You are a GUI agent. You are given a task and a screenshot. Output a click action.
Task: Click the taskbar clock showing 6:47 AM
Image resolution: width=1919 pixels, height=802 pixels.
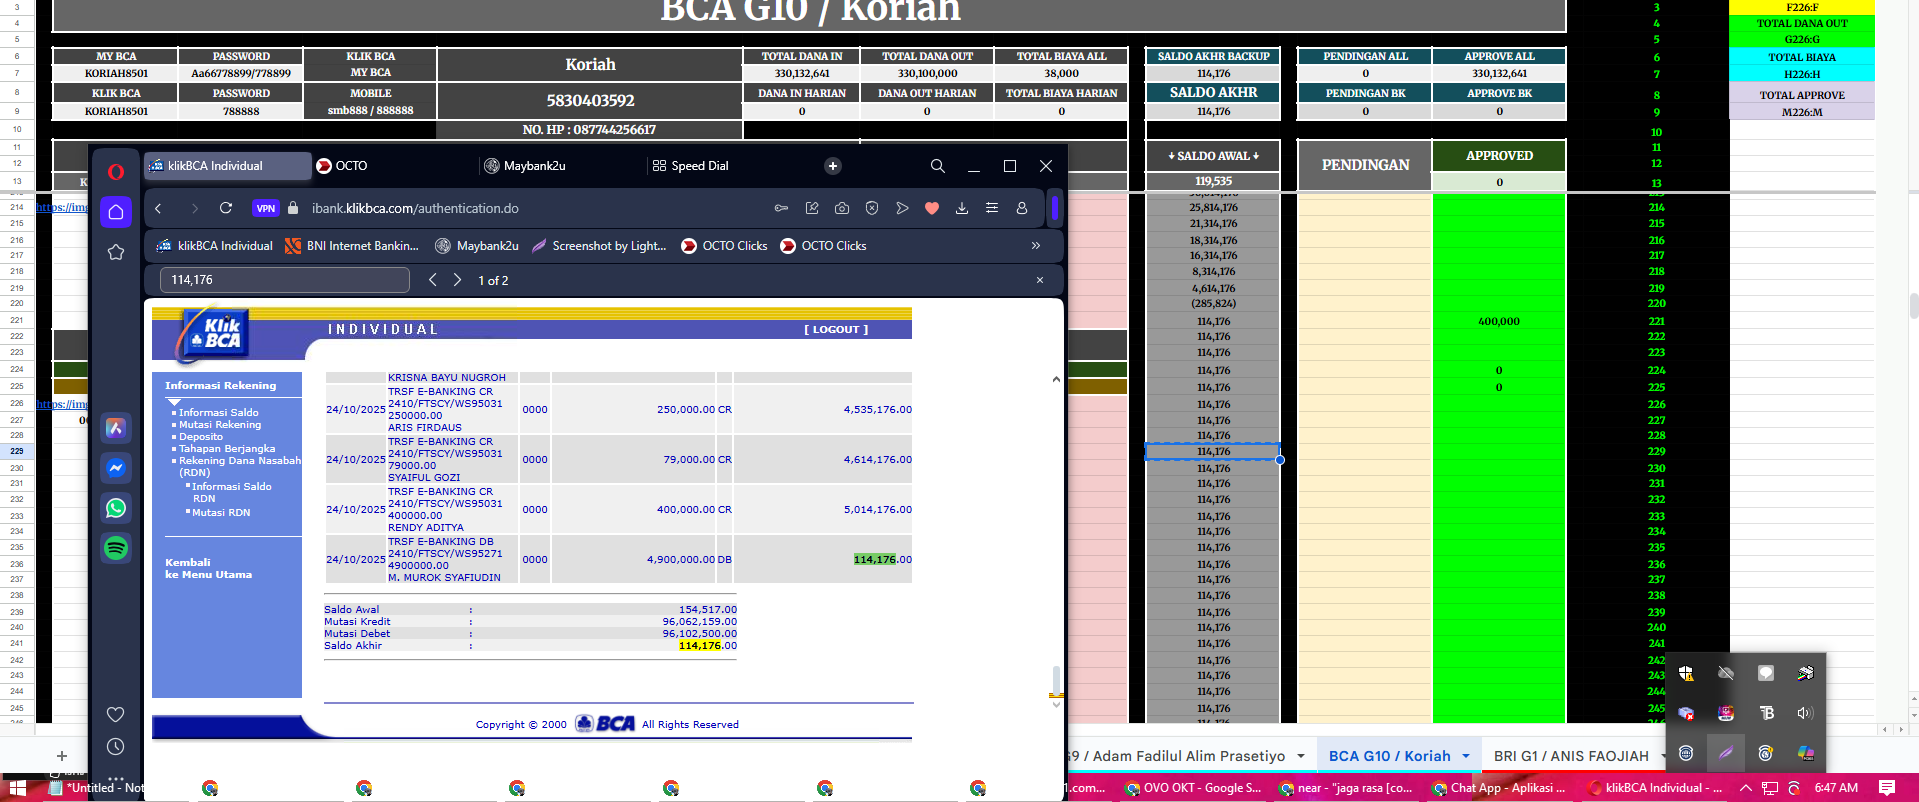[x=1836, y=788]
